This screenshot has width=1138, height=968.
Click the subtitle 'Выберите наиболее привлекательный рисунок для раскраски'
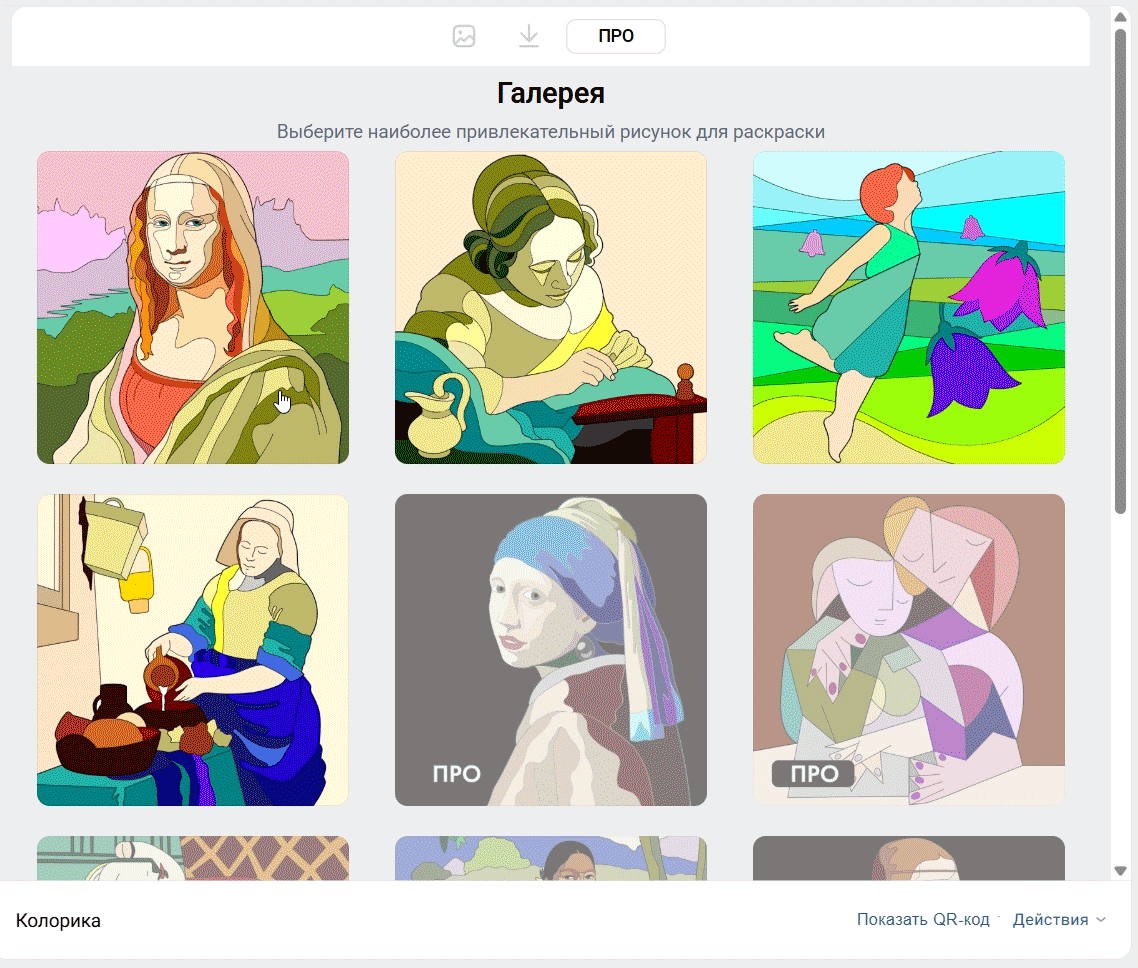click(551, 131)
